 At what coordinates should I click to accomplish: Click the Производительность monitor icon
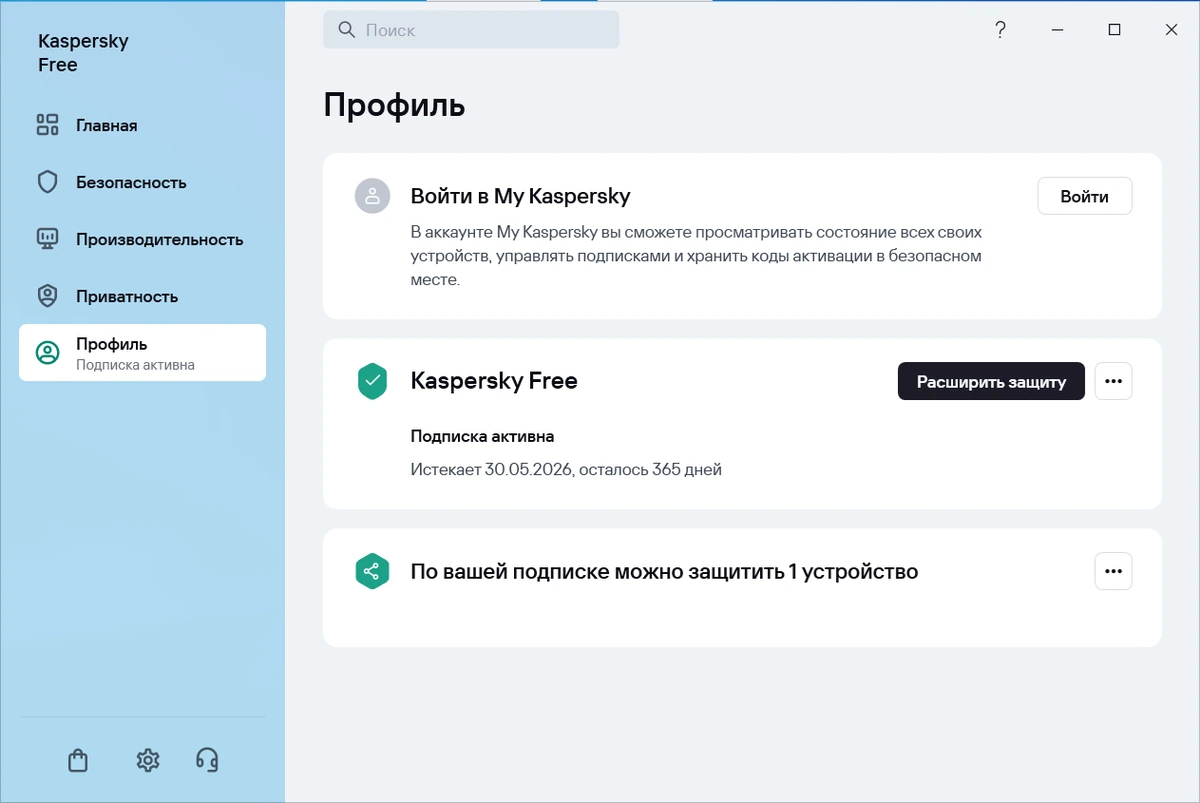coord(48,239)
